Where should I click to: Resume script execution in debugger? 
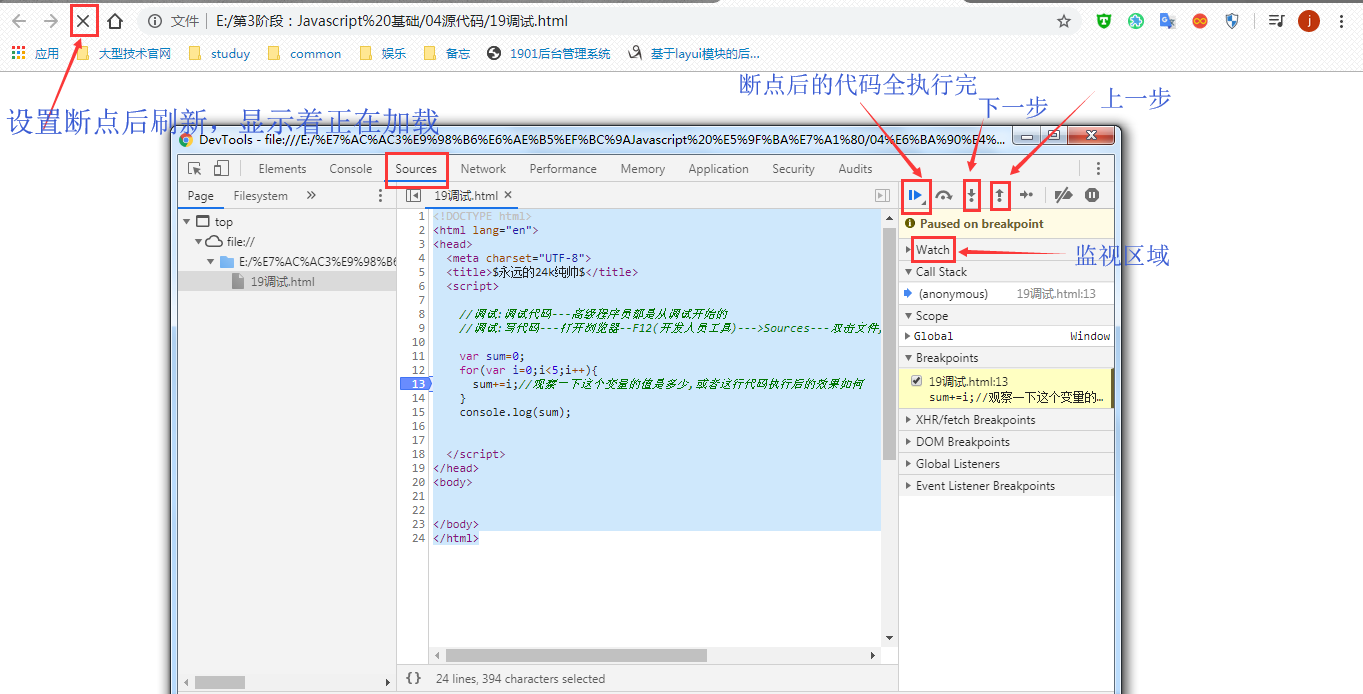(914, 196)
